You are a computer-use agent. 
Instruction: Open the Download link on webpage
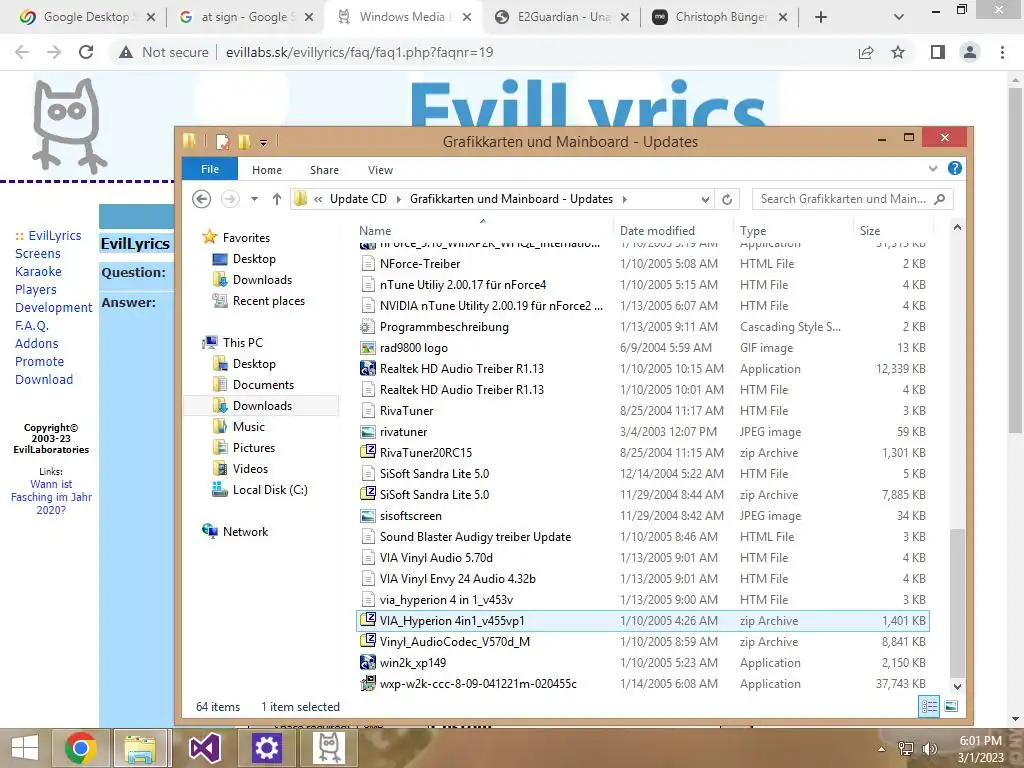click(44, 379)
